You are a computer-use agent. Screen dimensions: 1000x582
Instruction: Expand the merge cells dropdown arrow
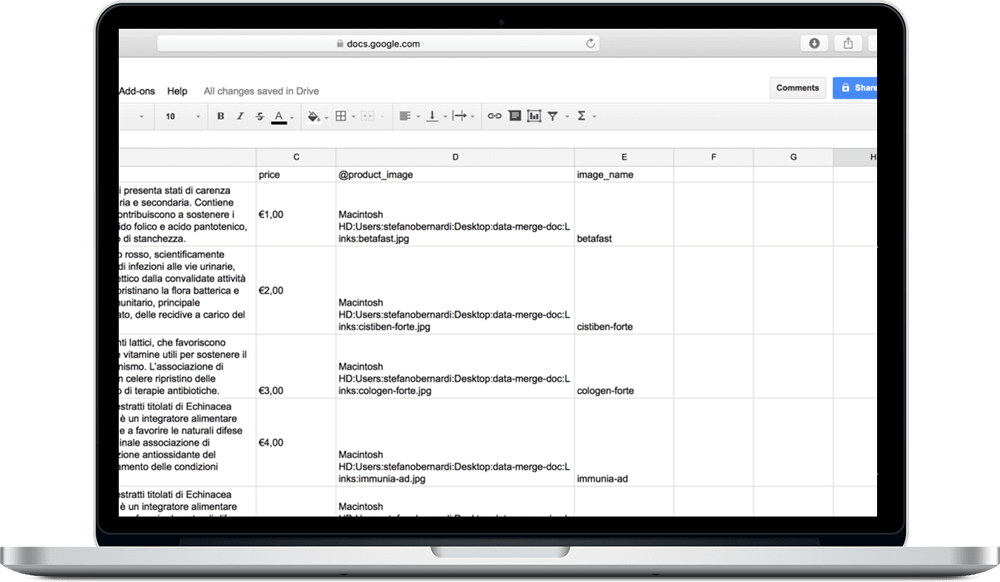point(382,117)
